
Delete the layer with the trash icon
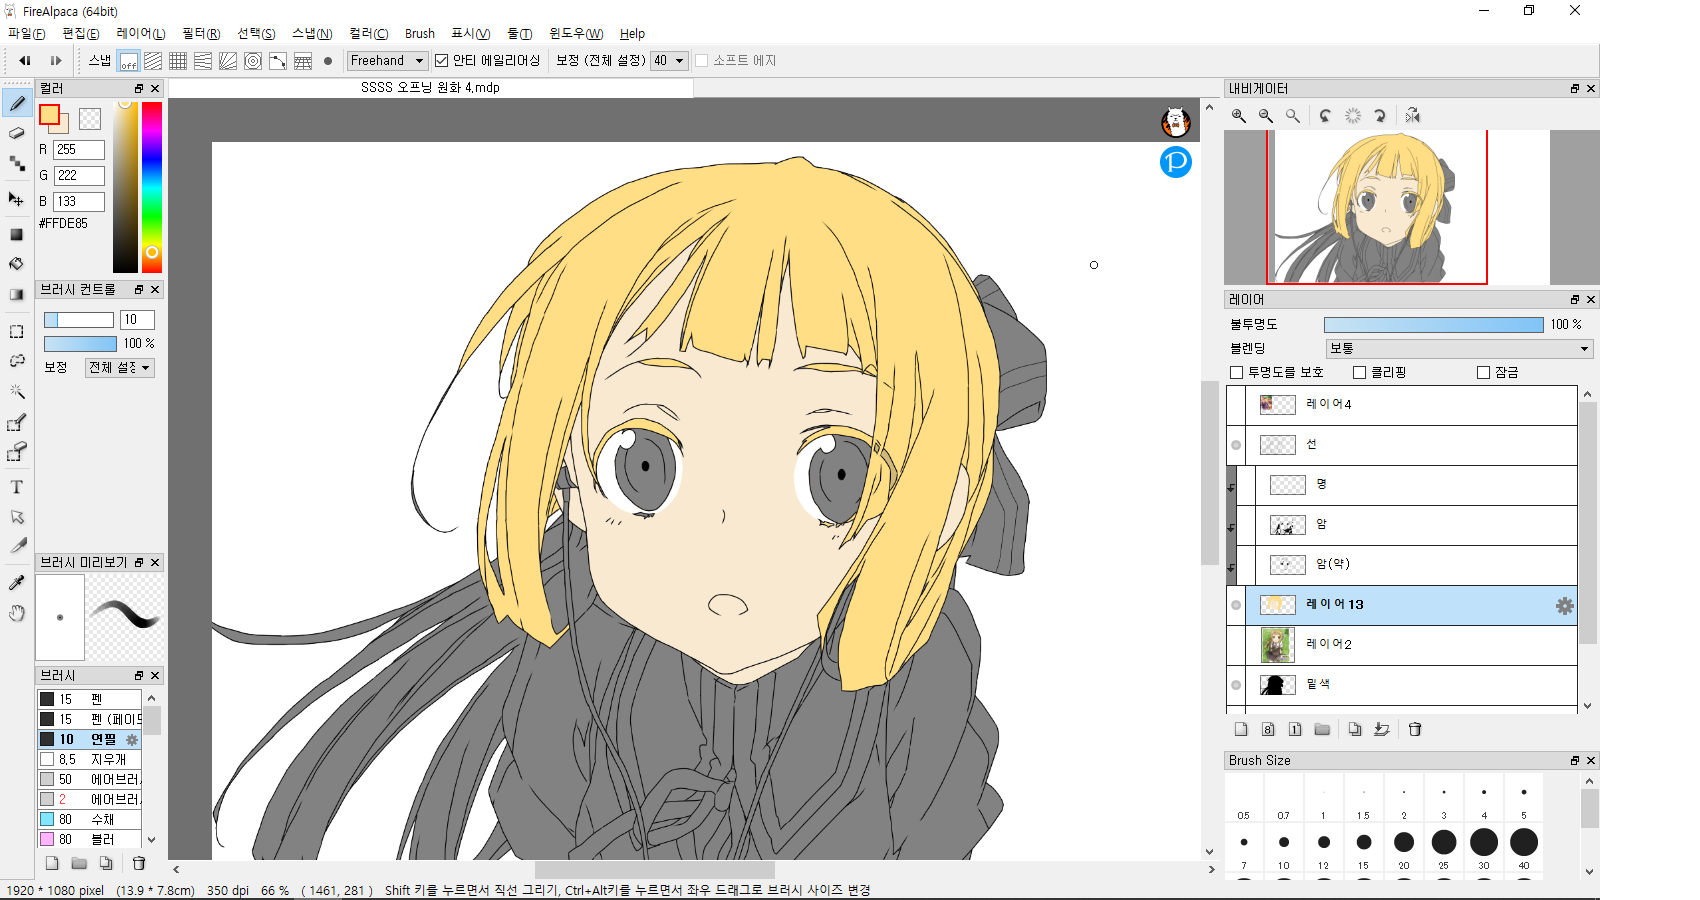pyautogui.click(x=1415, y=729)
